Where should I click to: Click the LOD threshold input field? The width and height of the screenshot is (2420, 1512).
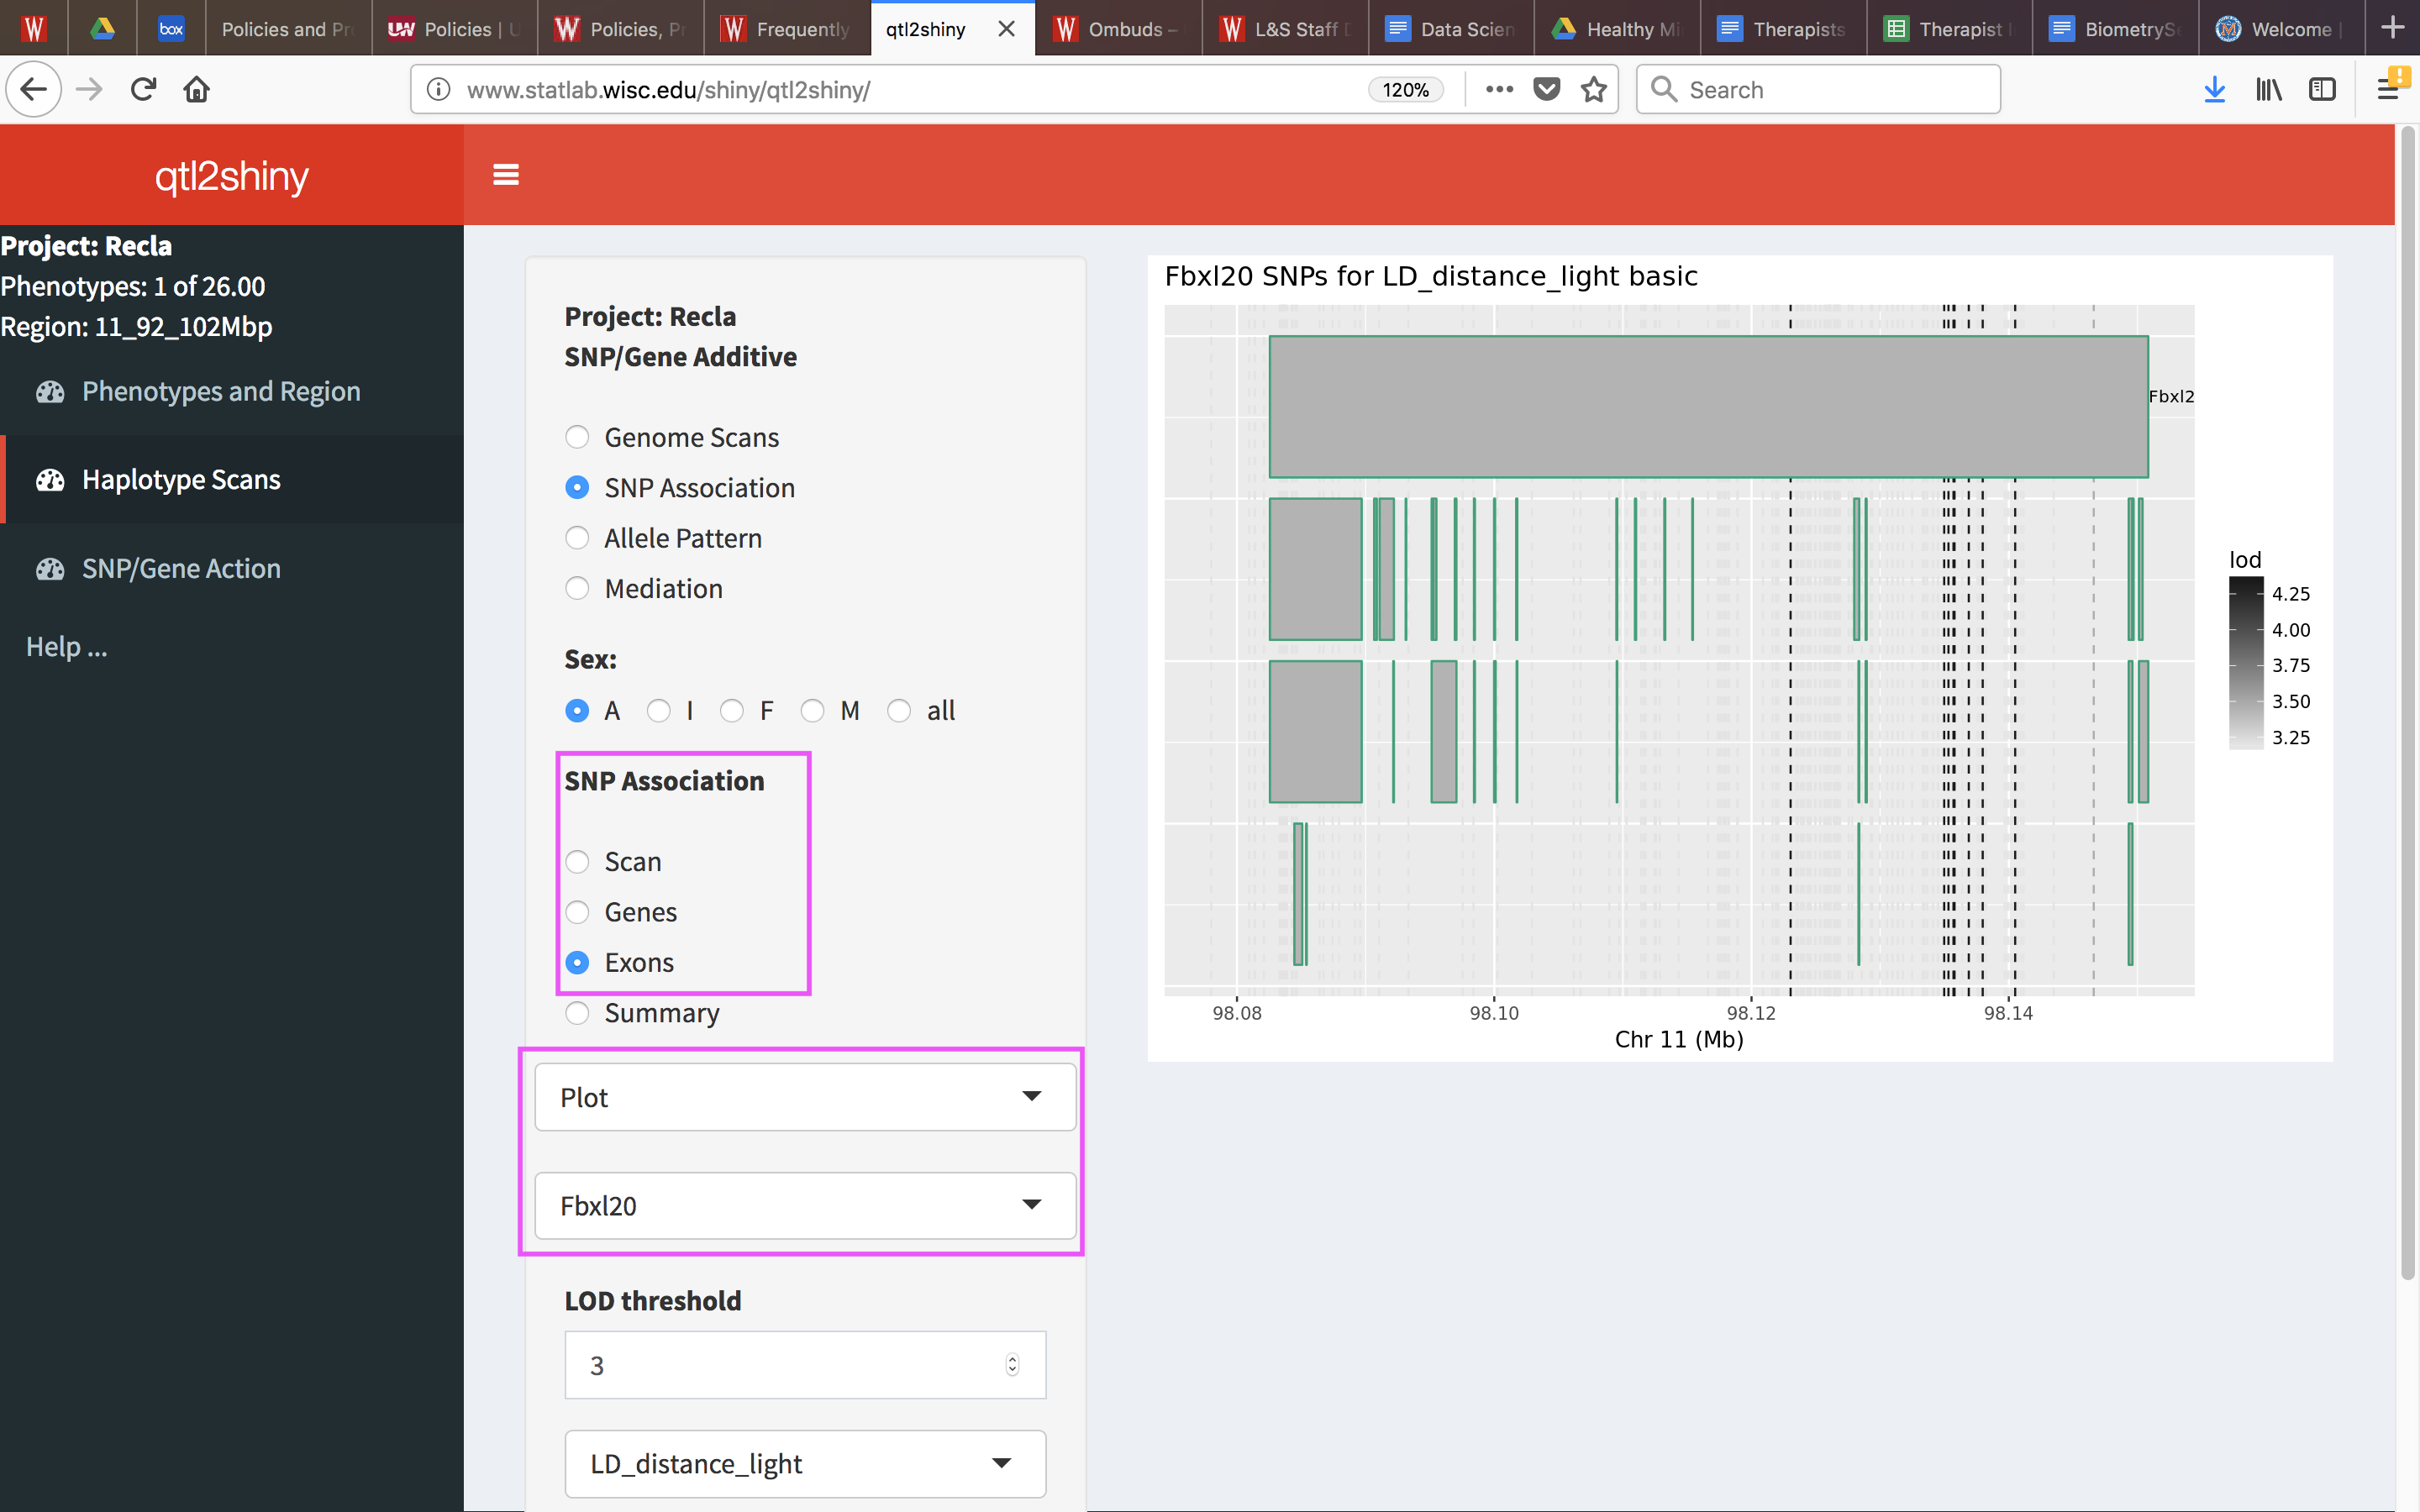(x=805, y=1365)
